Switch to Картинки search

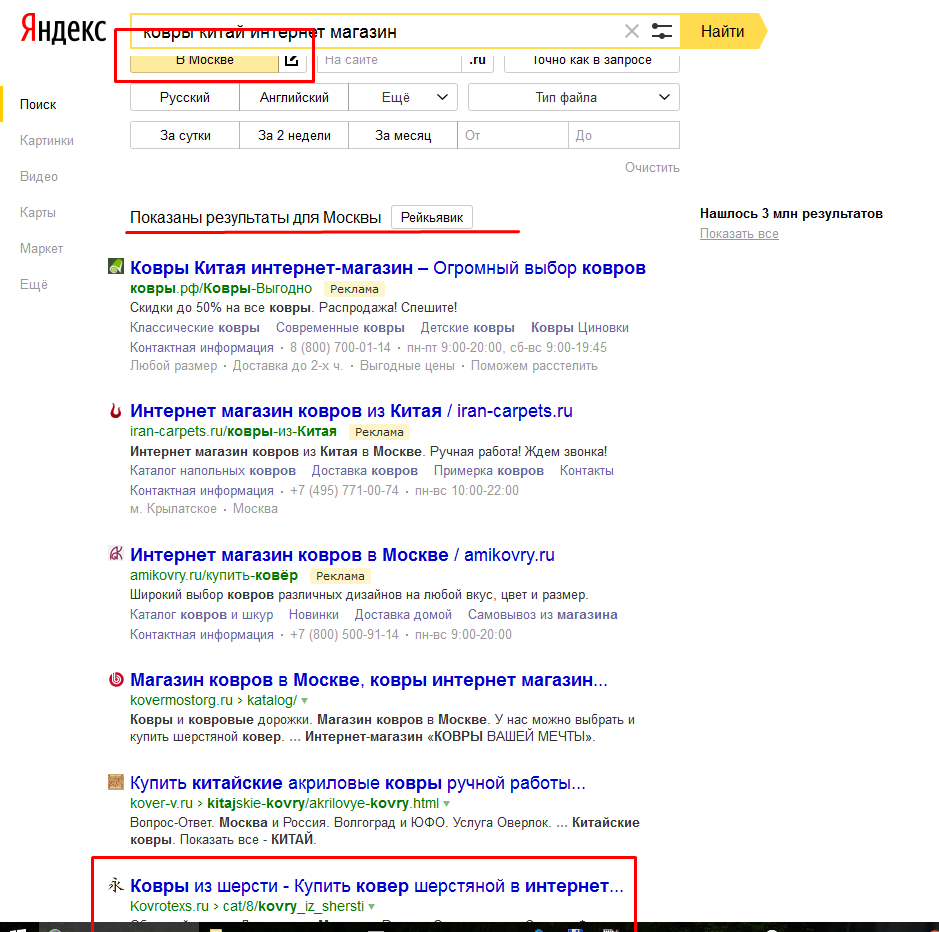(47, 140)
